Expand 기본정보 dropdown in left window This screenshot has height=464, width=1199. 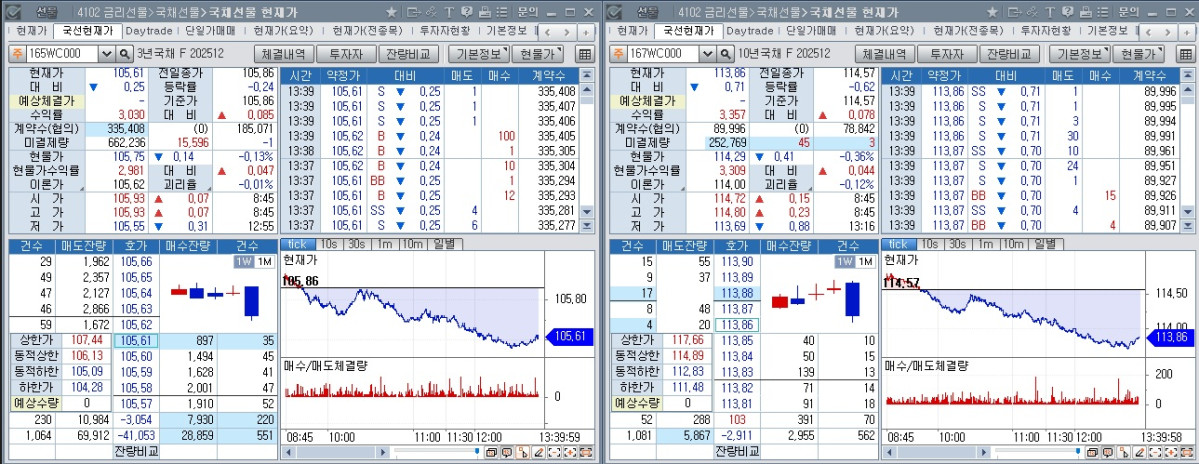[x=479, y=54]
